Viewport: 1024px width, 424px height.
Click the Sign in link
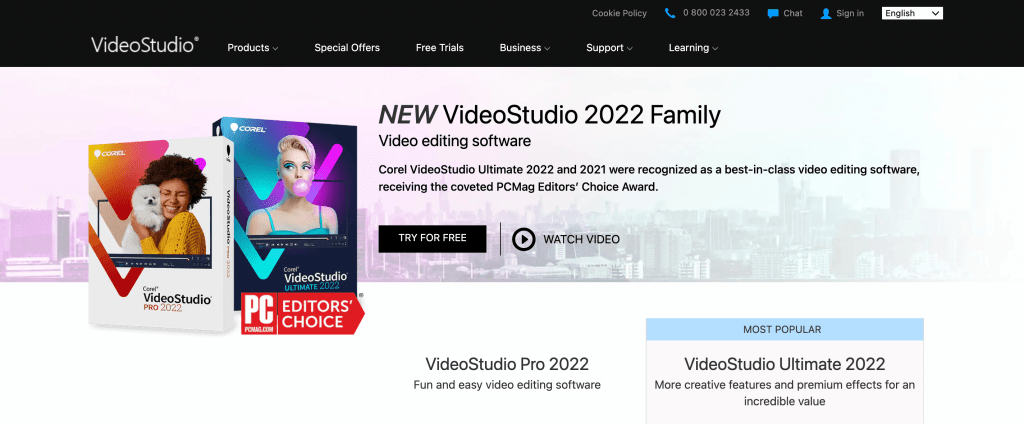point(850,13)
